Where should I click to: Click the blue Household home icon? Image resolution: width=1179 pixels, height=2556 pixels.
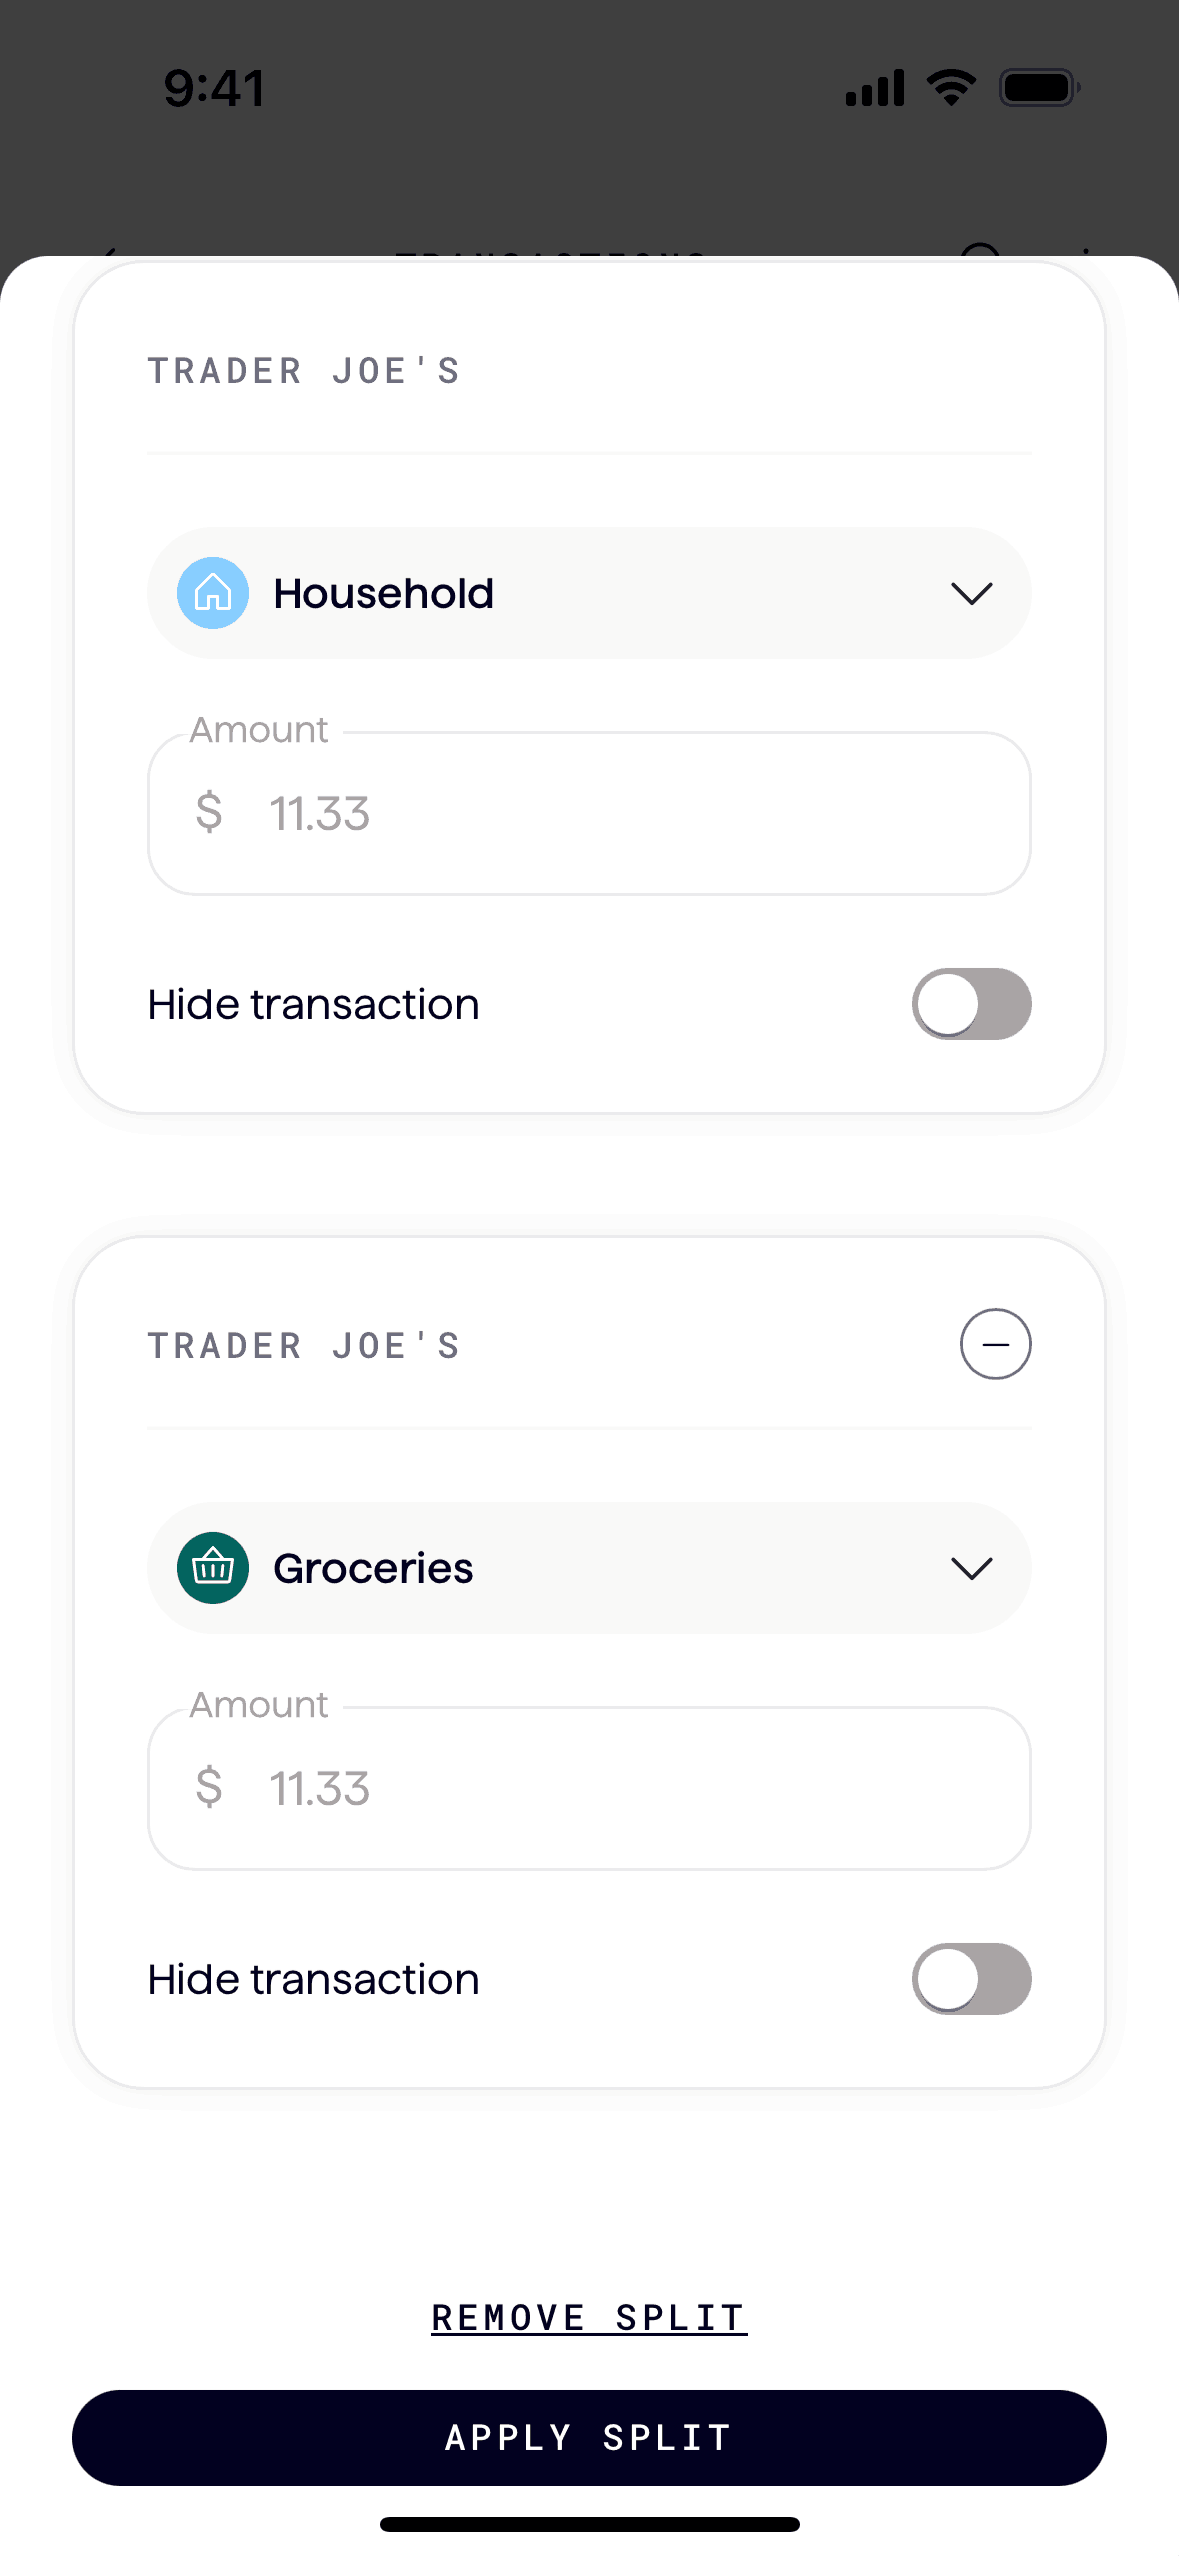(213, 593)
